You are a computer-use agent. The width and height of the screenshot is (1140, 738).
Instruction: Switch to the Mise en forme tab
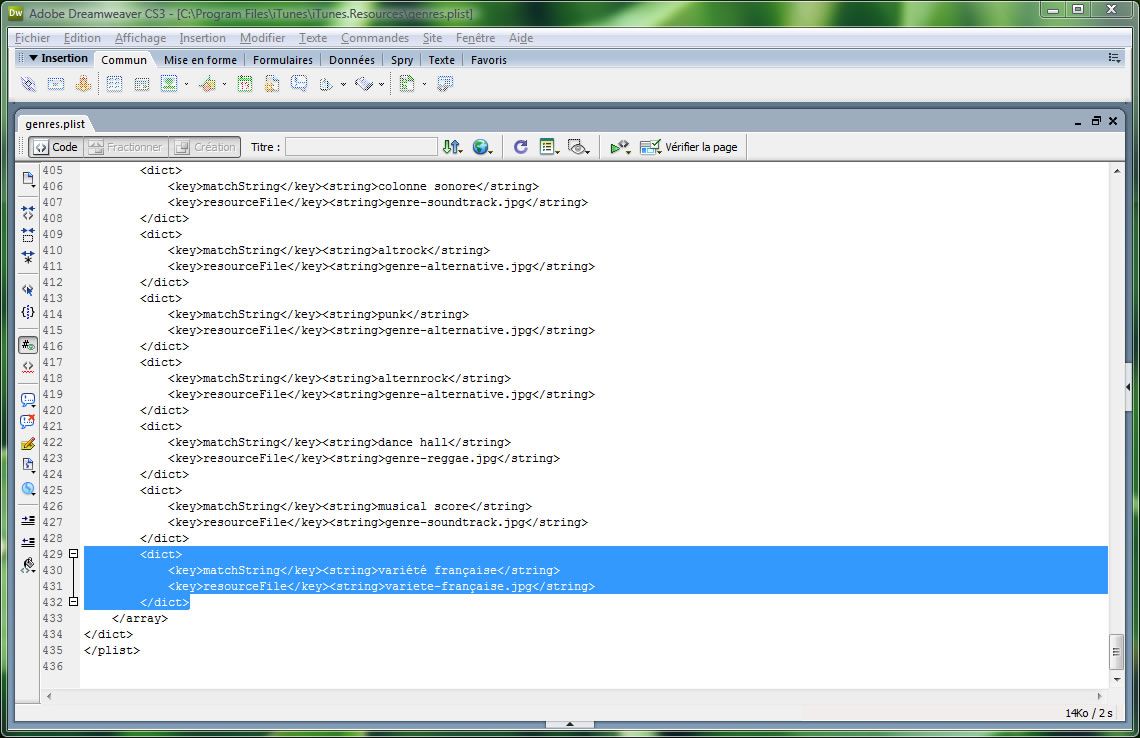pos(200,60)
